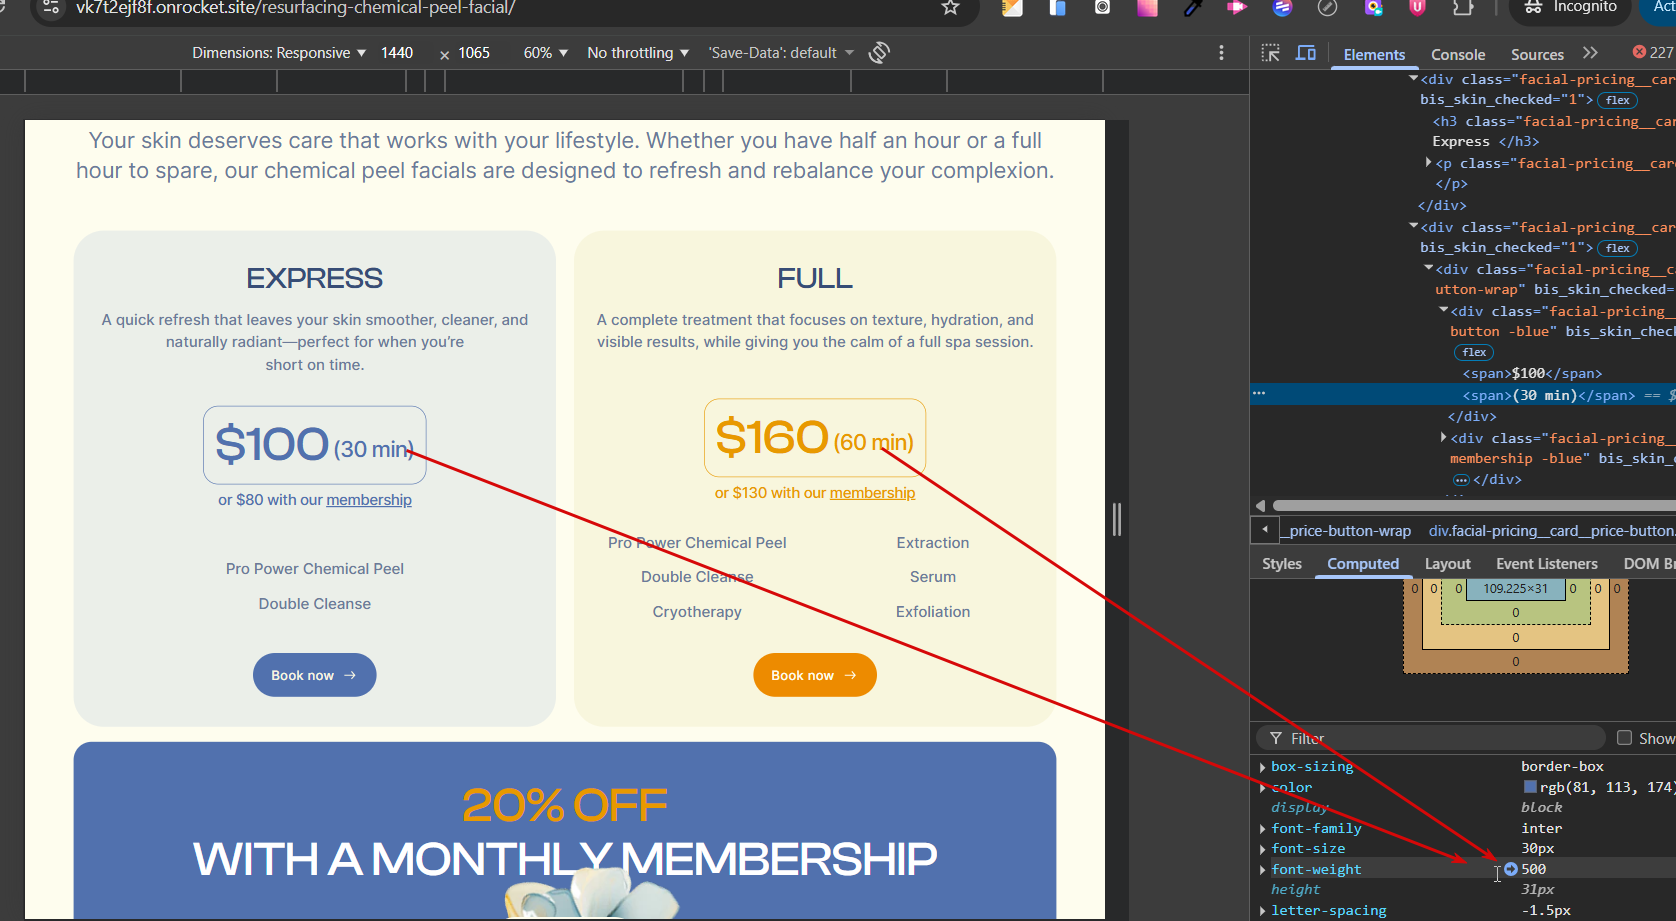Image resolution: width=1676 pixels, height=921 pixels.
Task: Click the color swatch next to rgb(81, 113, 174)
Action: (x=1530, y=787)
